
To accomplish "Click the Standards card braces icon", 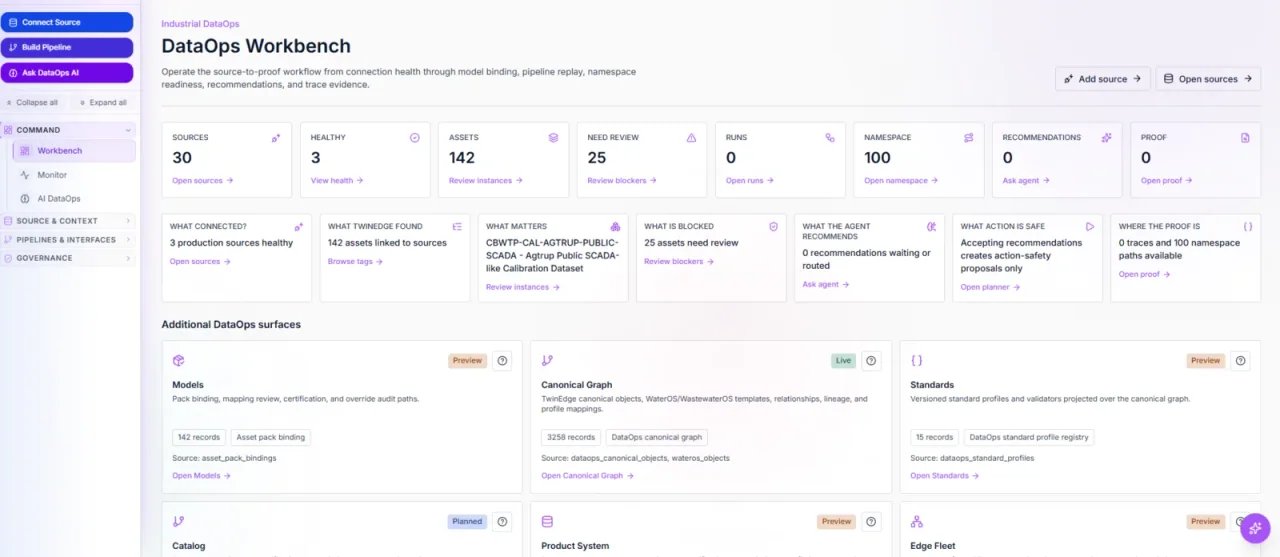I will click(x=917, y=361).
